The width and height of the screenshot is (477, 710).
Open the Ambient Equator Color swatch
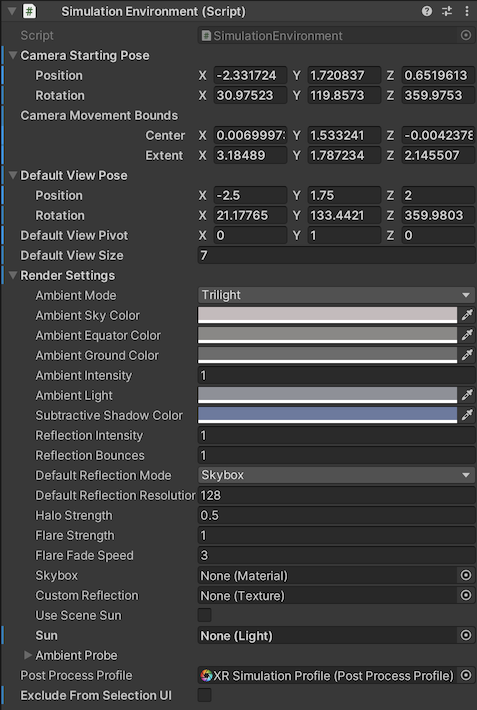coord(328,335)
